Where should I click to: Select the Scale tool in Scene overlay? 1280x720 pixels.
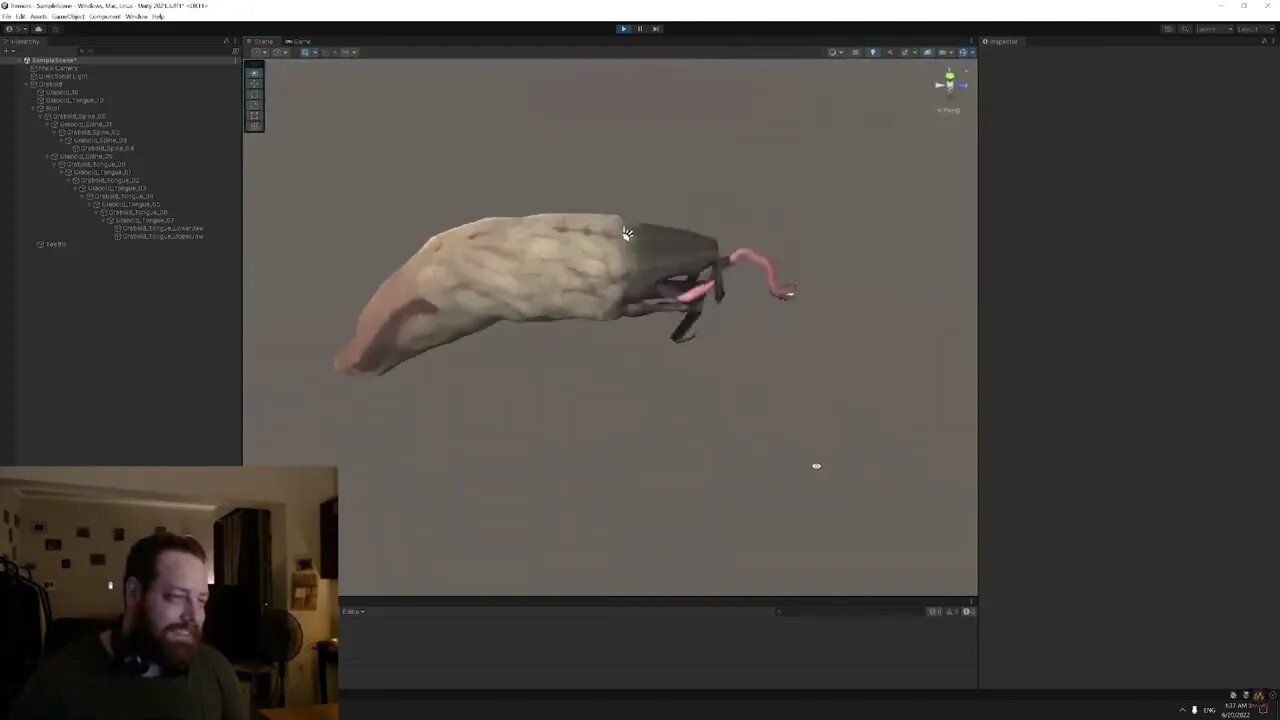click(254, 104)
